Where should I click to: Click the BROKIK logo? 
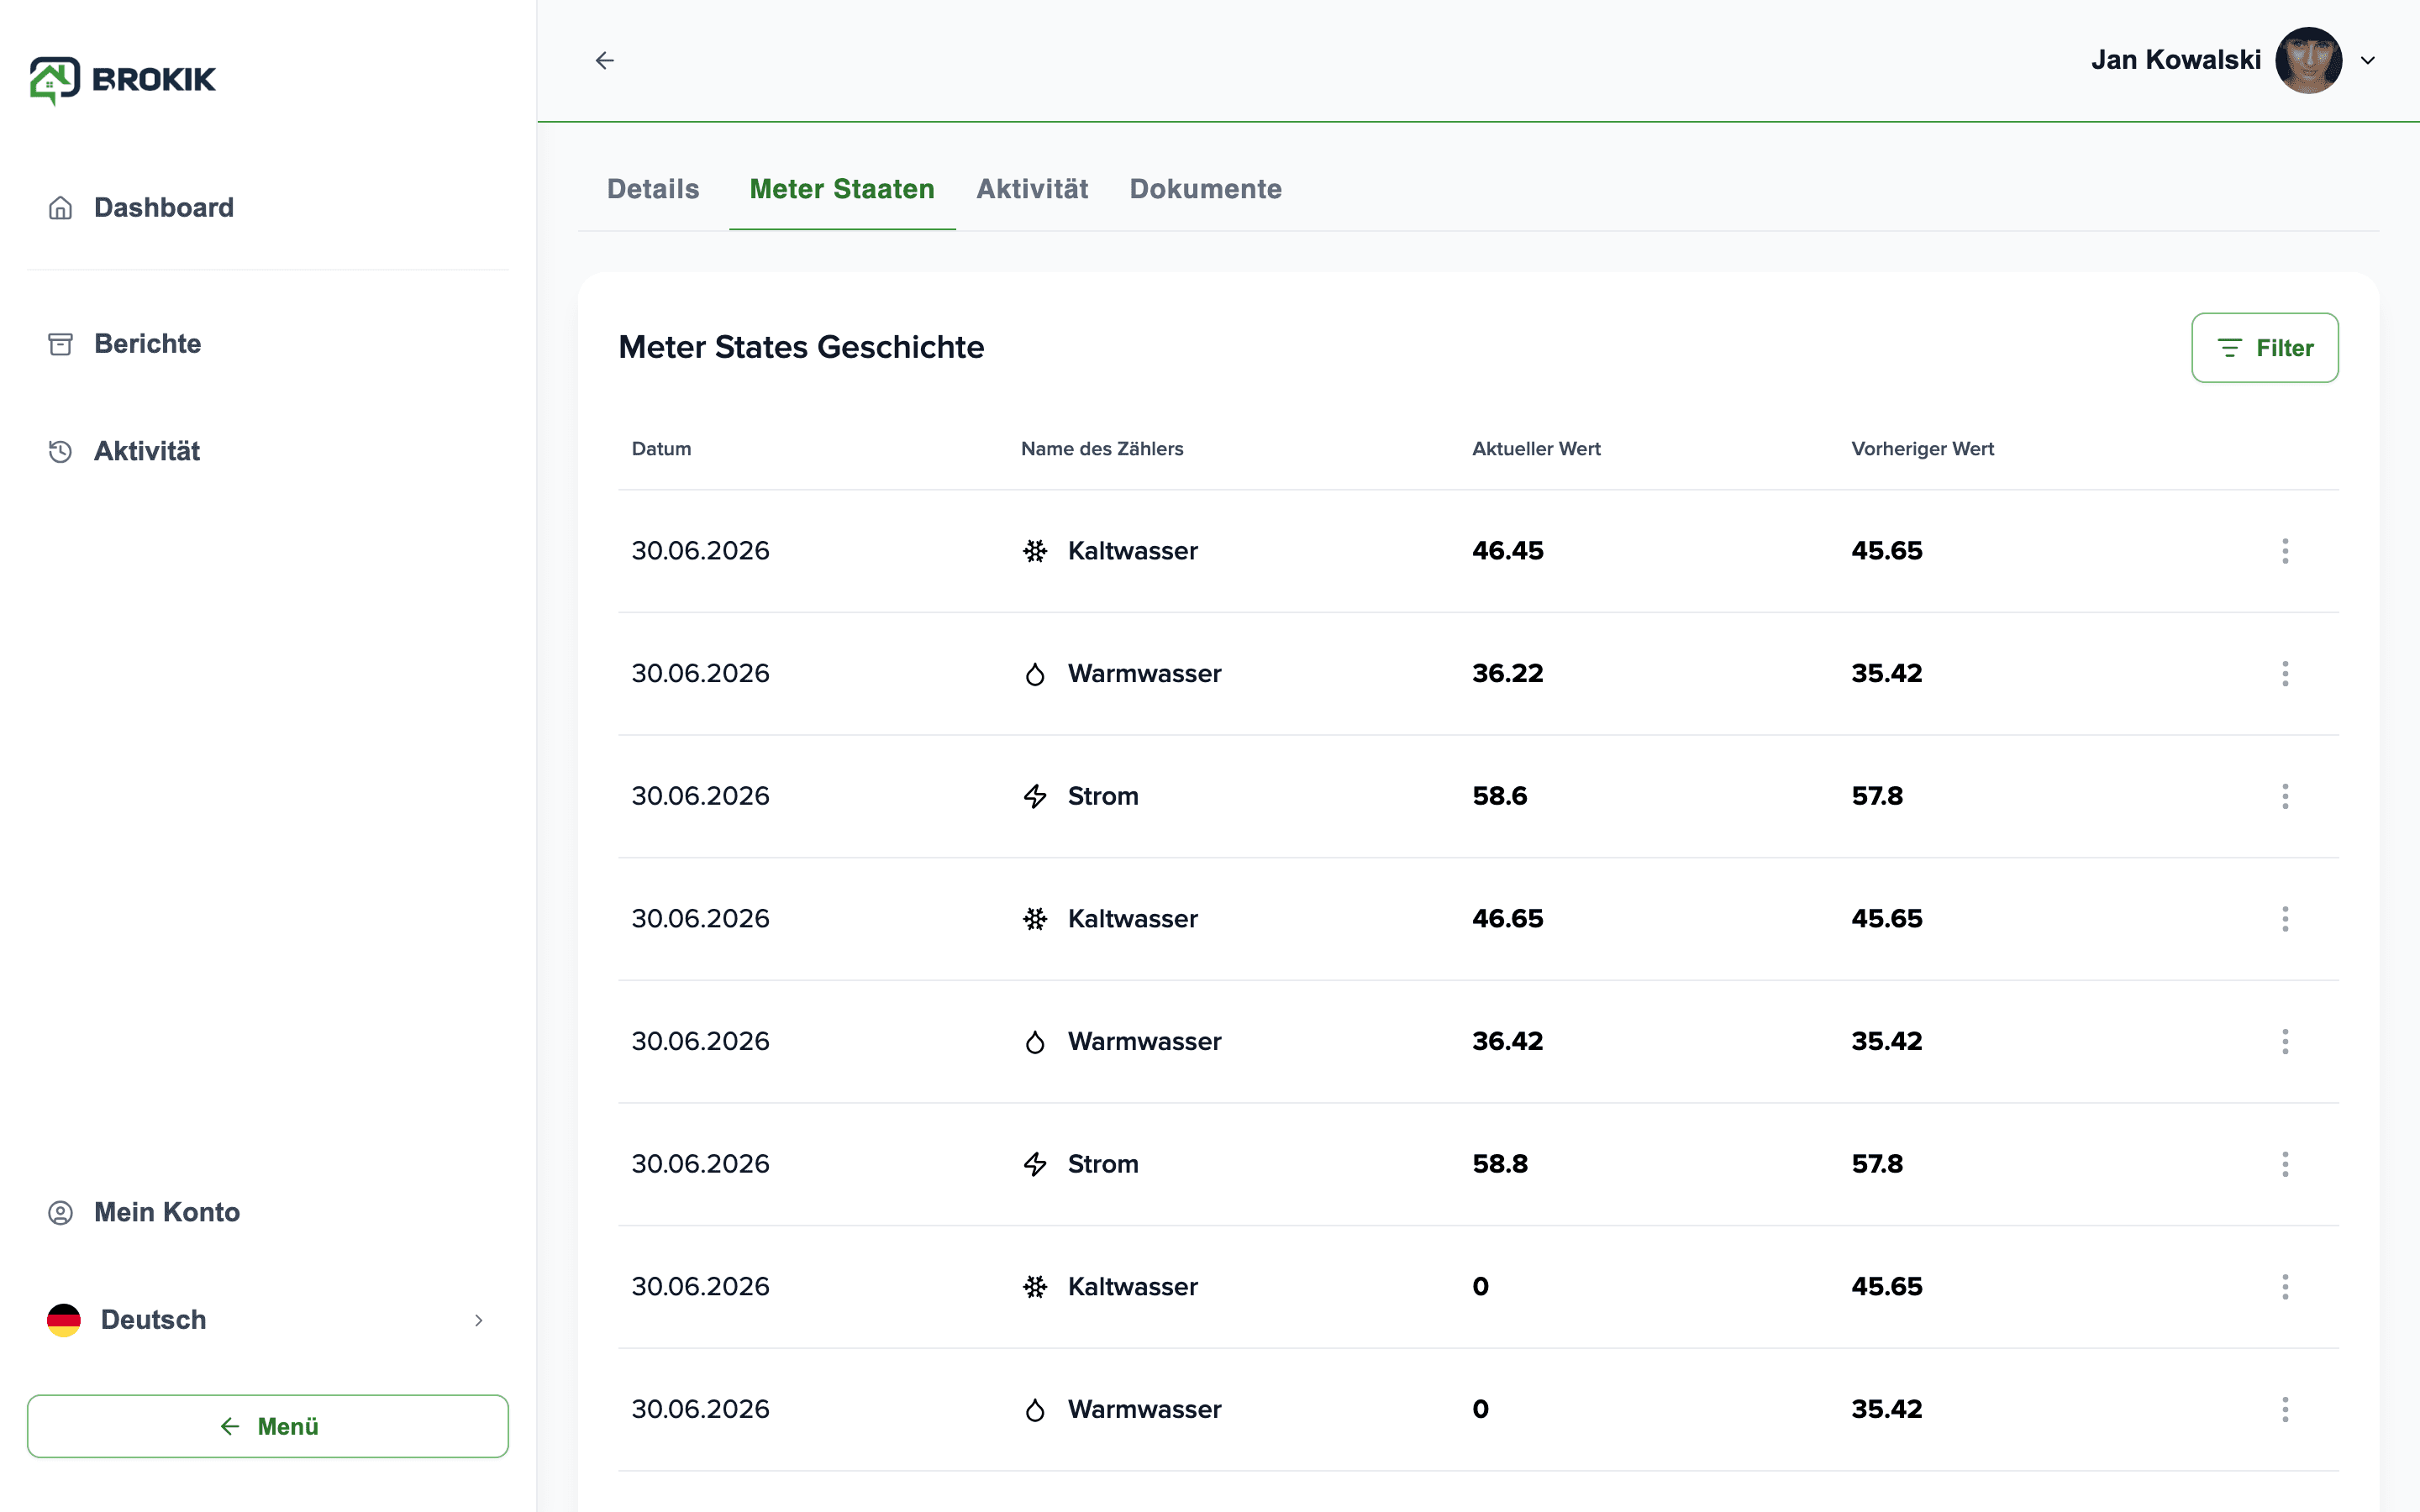click(123, 80)
